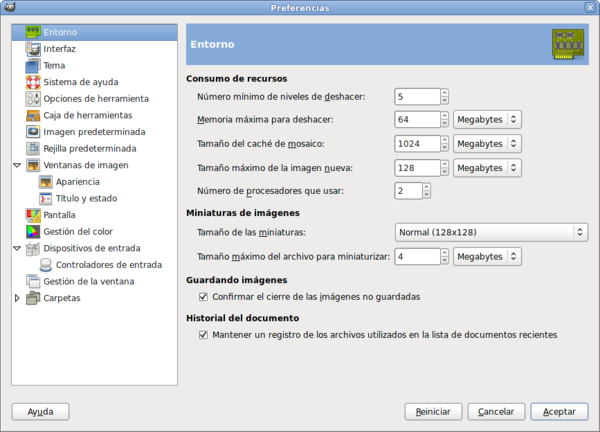Click the Pantalla icon in sidebar
Image resolution: width=600 pixels, height=432 pixels.
coord(33,215)
